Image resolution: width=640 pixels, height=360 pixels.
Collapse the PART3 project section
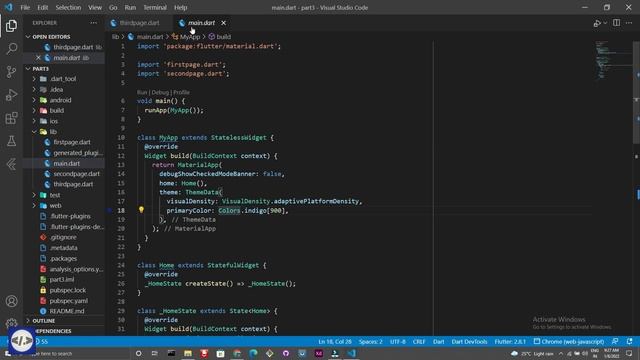[x=28, y=69]
